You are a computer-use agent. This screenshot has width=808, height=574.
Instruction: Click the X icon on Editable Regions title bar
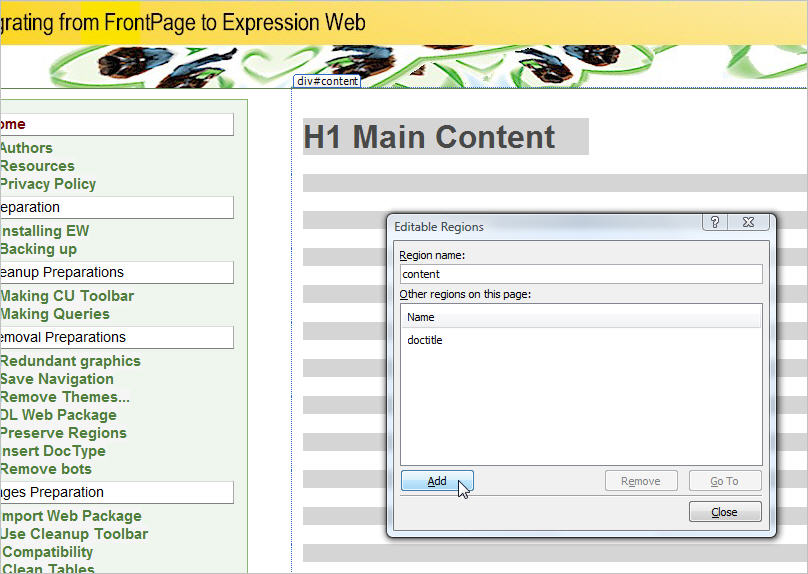coord(748,222)
